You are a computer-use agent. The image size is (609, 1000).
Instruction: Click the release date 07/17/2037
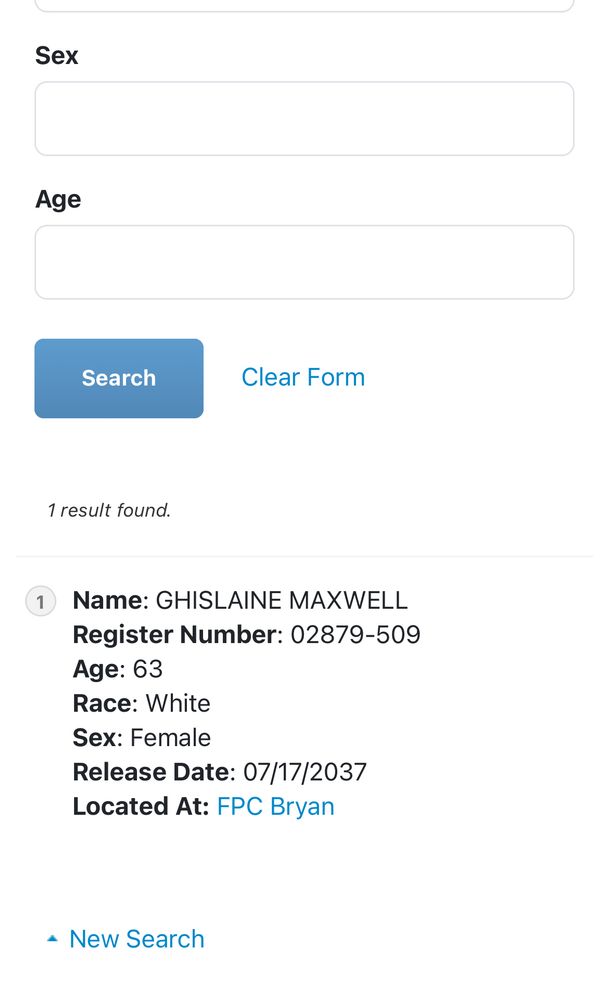pyautogui.click(x=305, y=772)
